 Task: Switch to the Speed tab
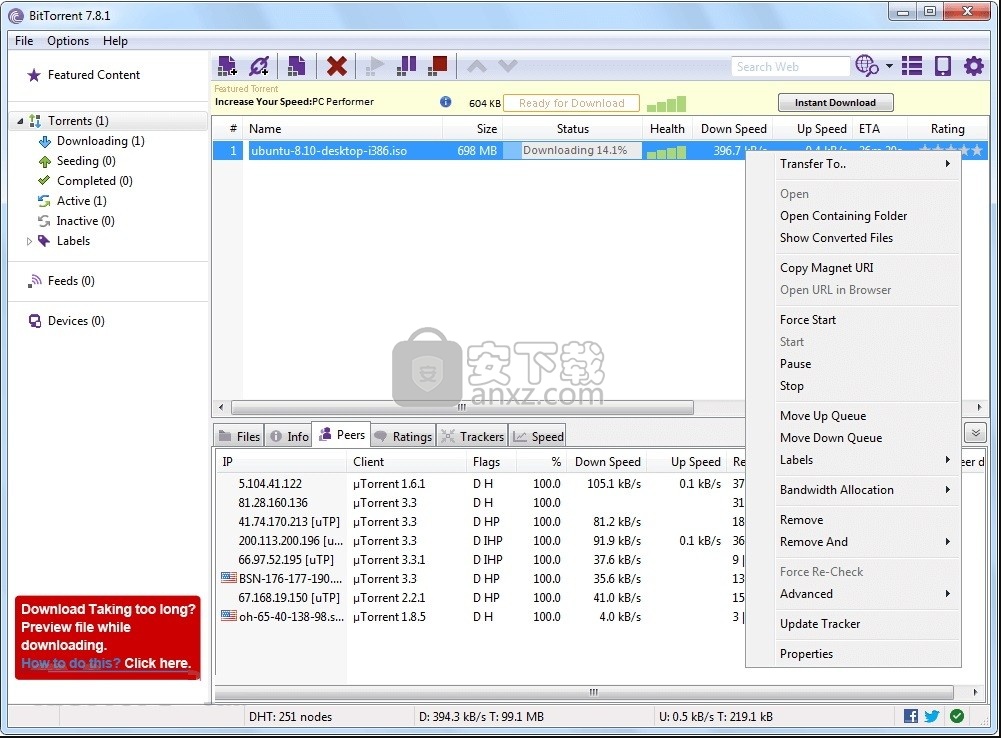pyautogui.click(x=538, y=437)
